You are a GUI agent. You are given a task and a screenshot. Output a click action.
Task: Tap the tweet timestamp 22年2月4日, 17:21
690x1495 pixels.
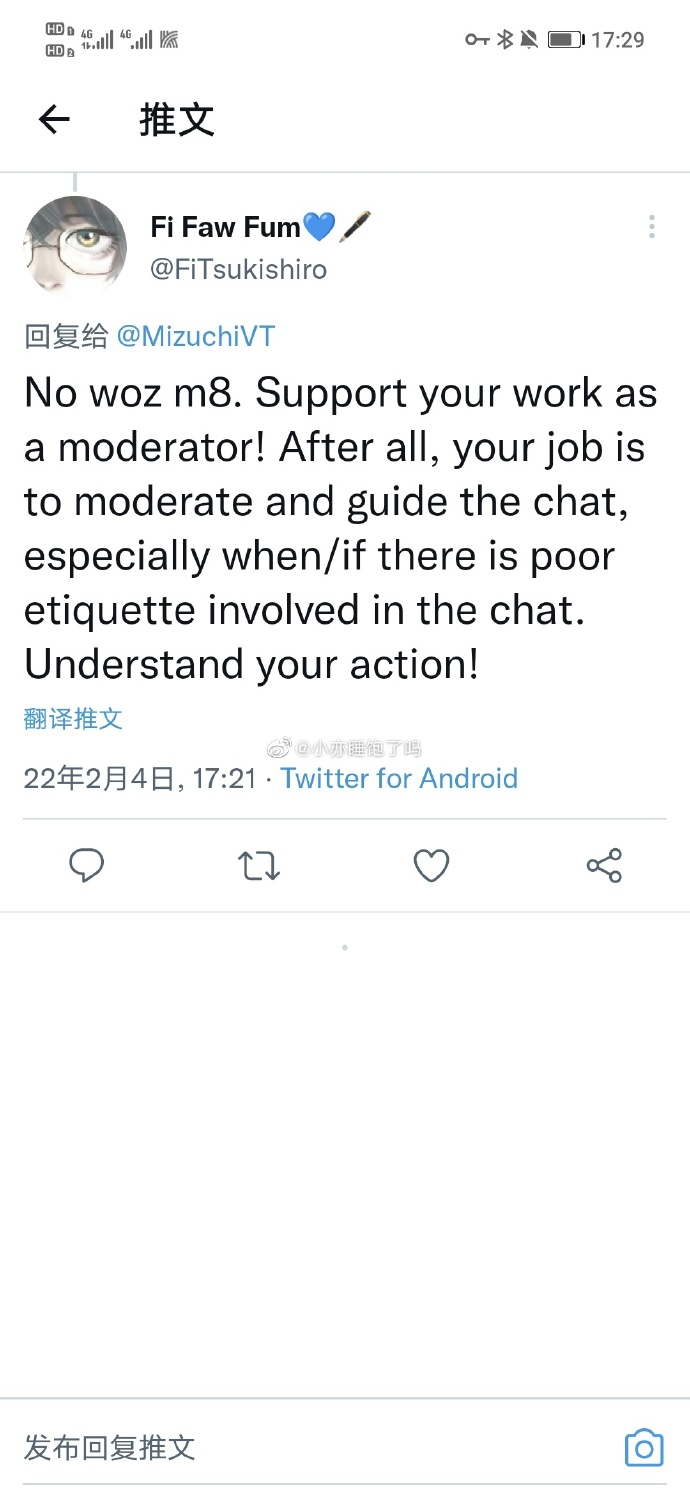click(x=140, y=778)
